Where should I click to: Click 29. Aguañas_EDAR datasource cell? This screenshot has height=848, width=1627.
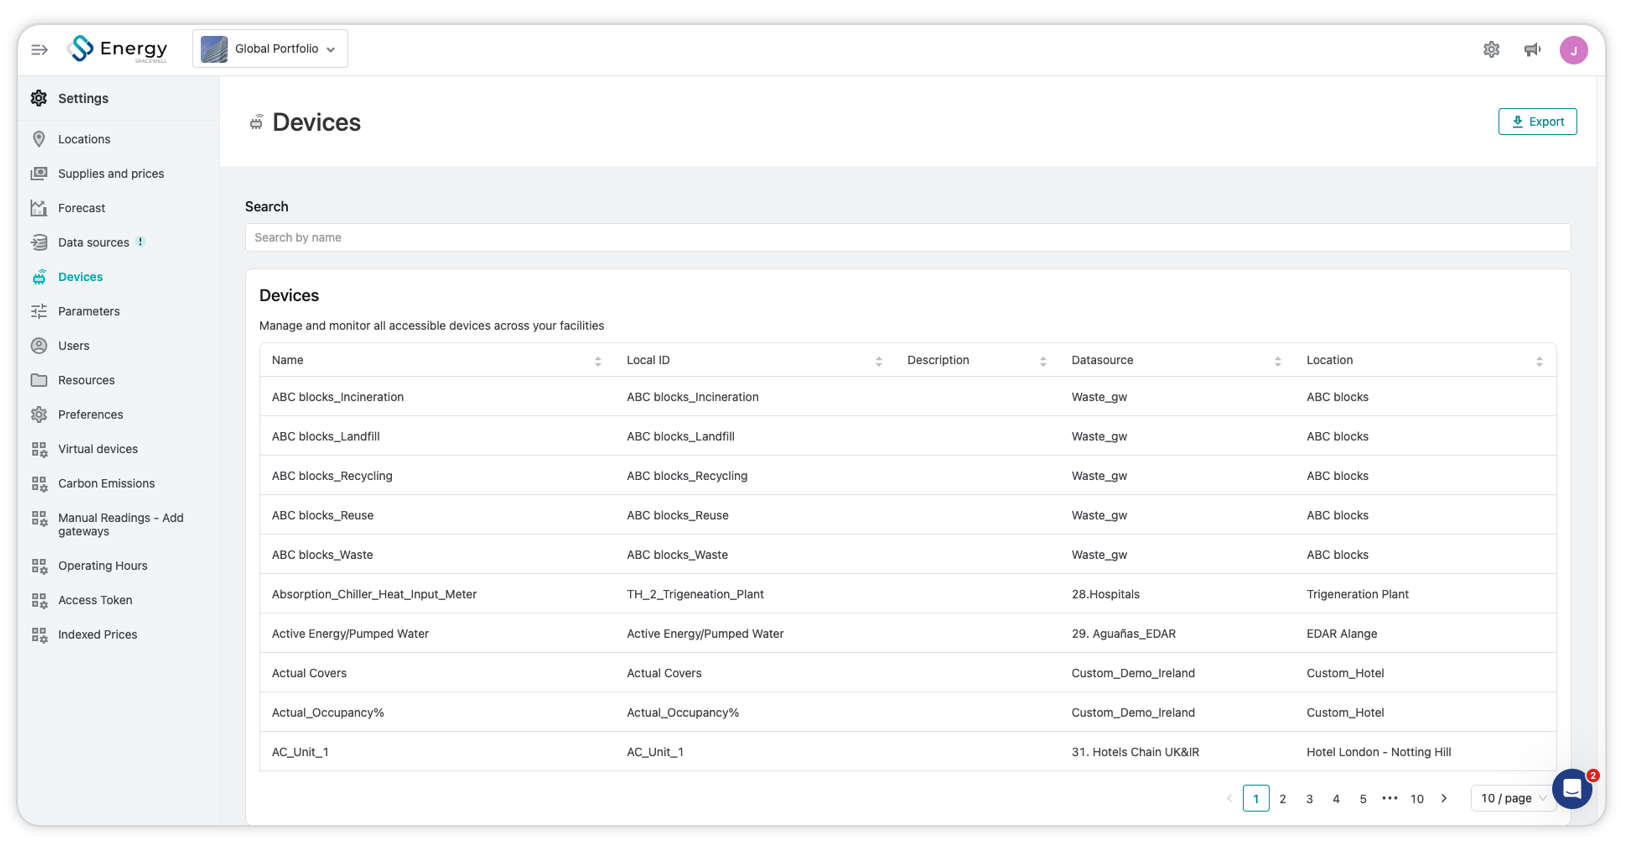1123,634
